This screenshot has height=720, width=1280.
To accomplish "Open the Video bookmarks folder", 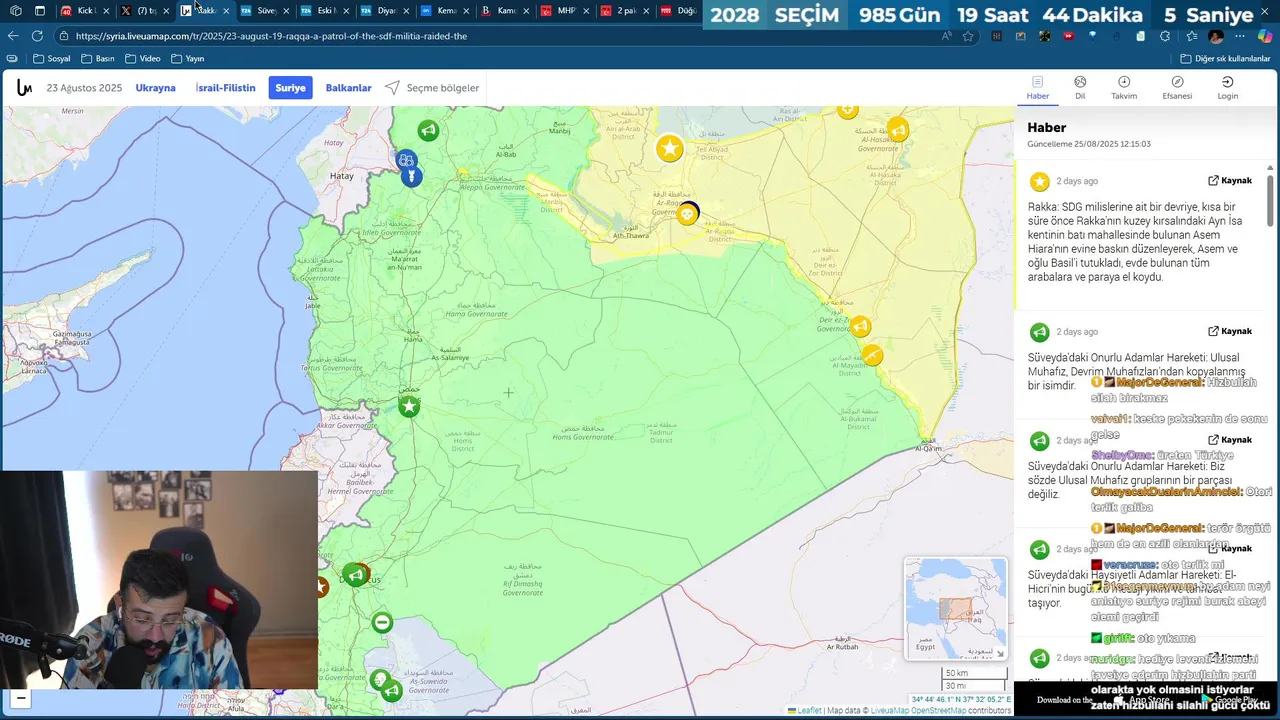I will pos(142,58).
